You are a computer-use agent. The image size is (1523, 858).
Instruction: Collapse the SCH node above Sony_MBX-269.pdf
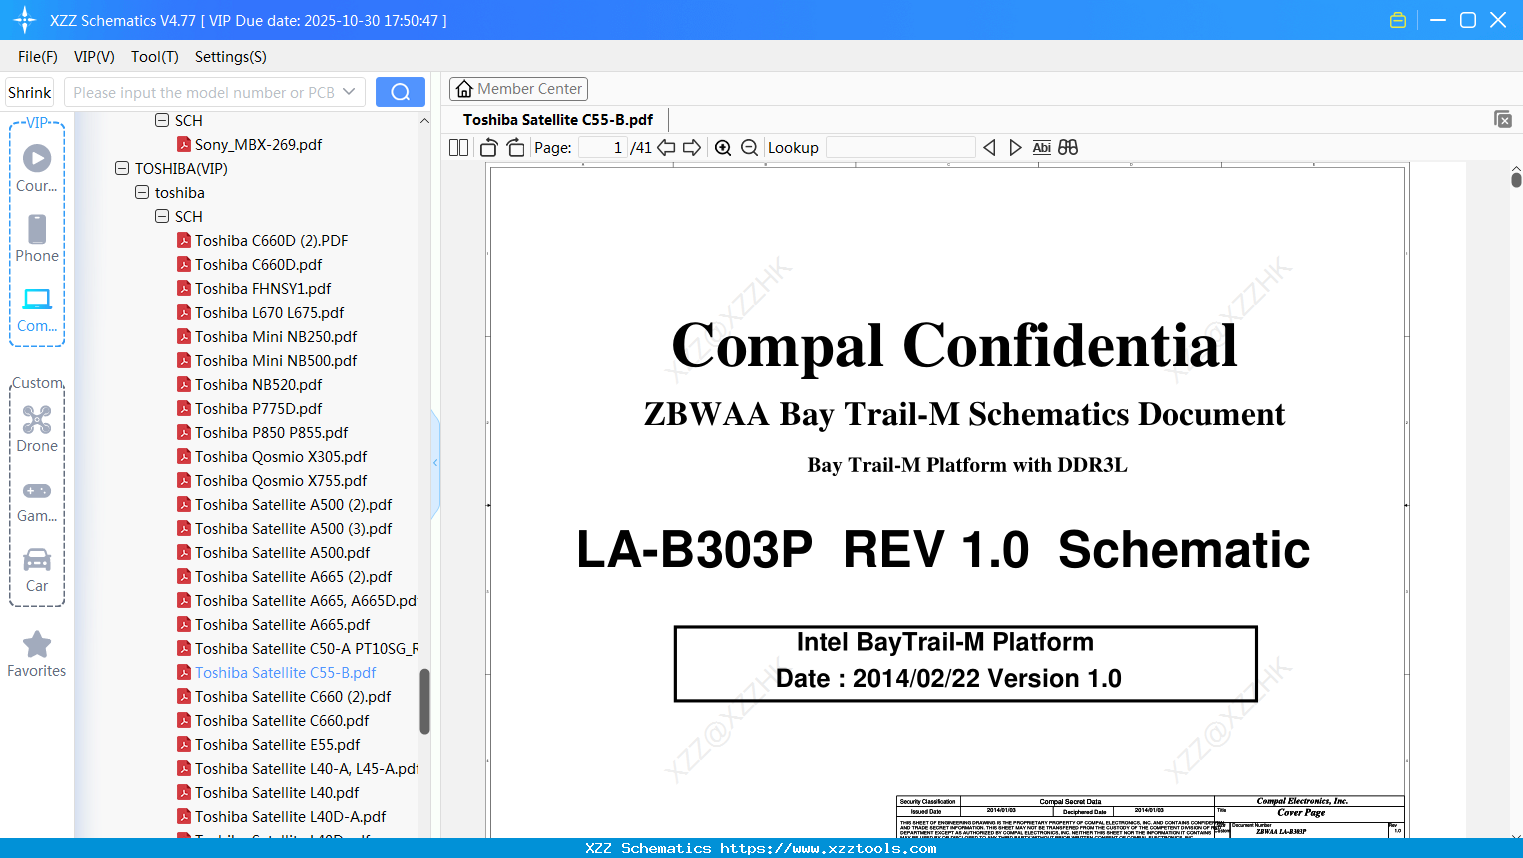(162, 120)
